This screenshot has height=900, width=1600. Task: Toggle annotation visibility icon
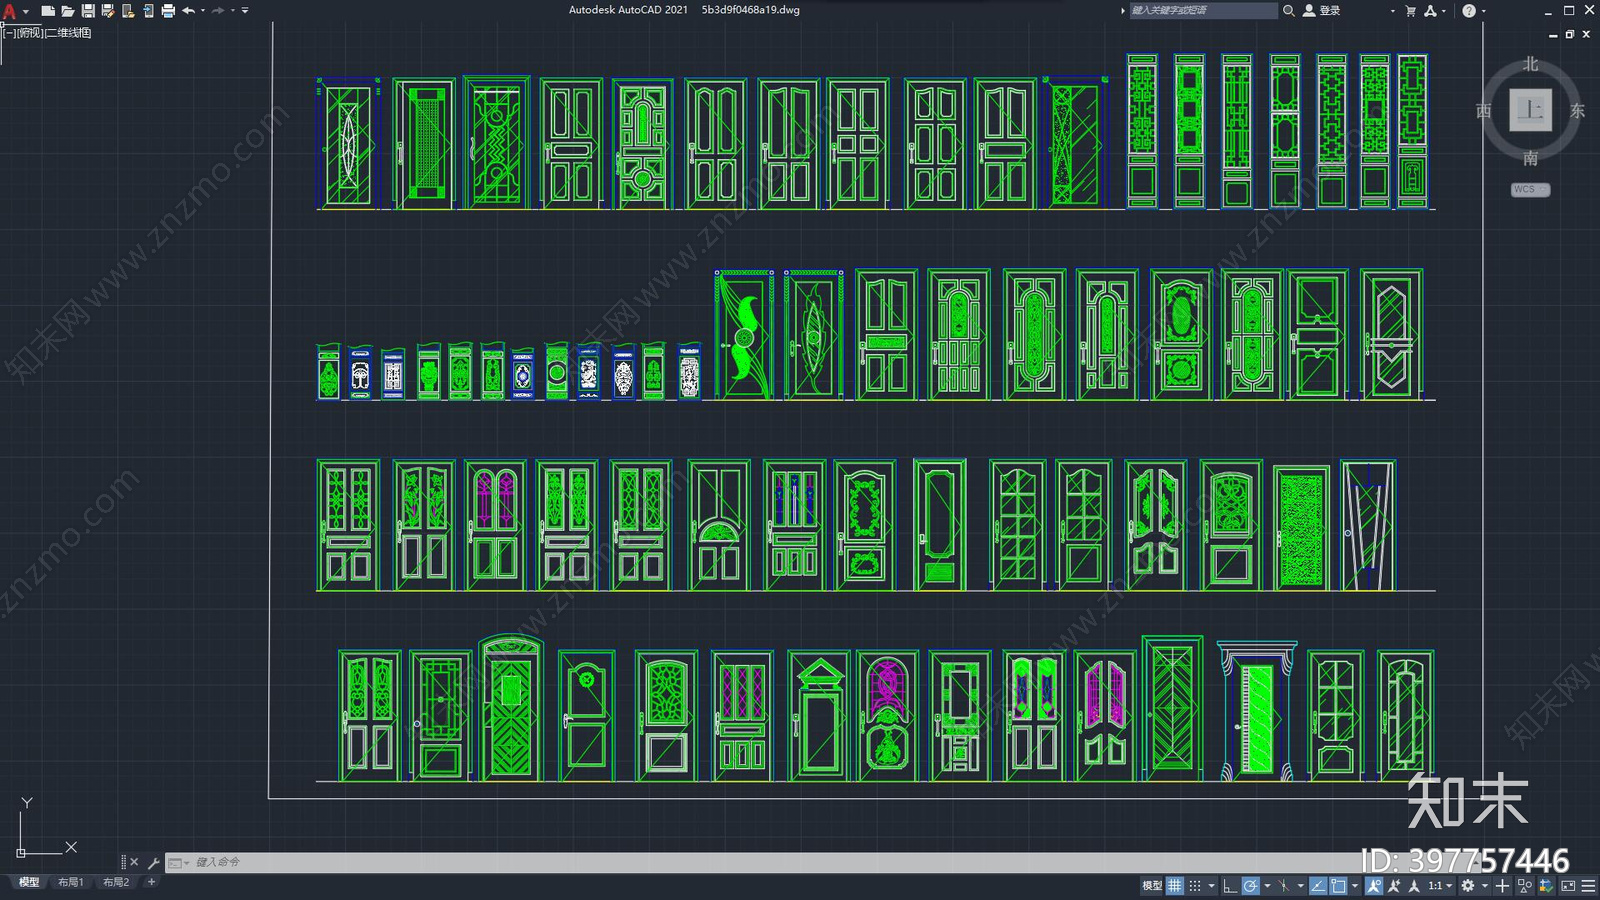pyautogui.click(x=1374, y=886)
